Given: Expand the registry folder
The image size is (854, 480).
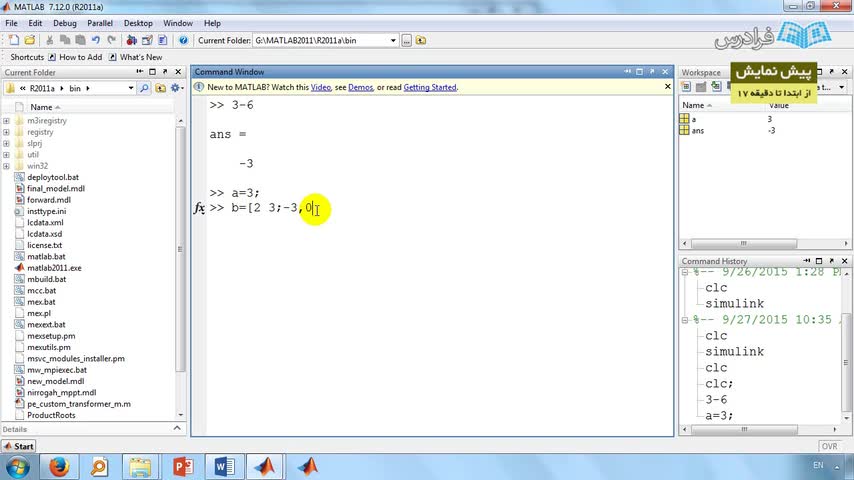Looking at the screenshot, I should 6,132.
